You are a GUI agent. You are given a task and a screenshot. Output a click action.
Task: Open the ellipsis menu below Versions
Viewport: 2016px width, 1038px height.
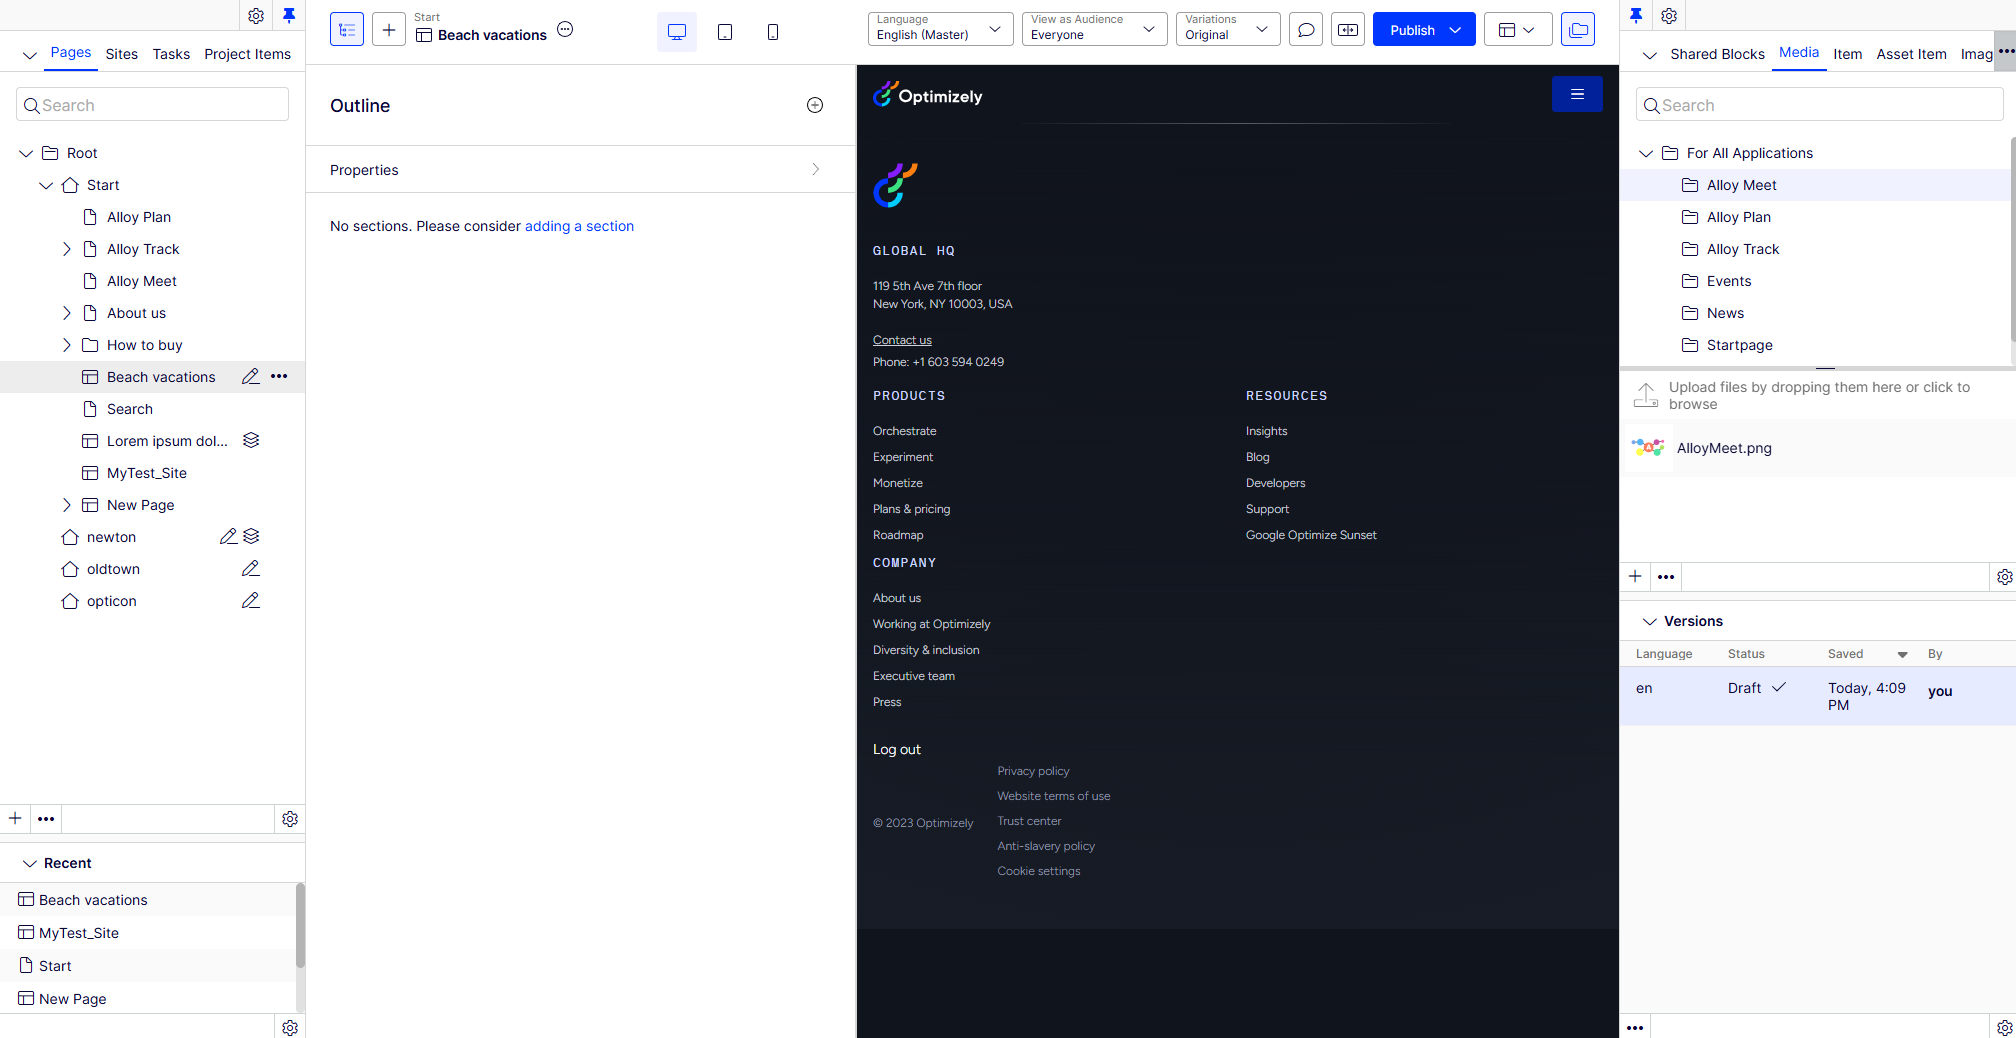point(1635,1027)
